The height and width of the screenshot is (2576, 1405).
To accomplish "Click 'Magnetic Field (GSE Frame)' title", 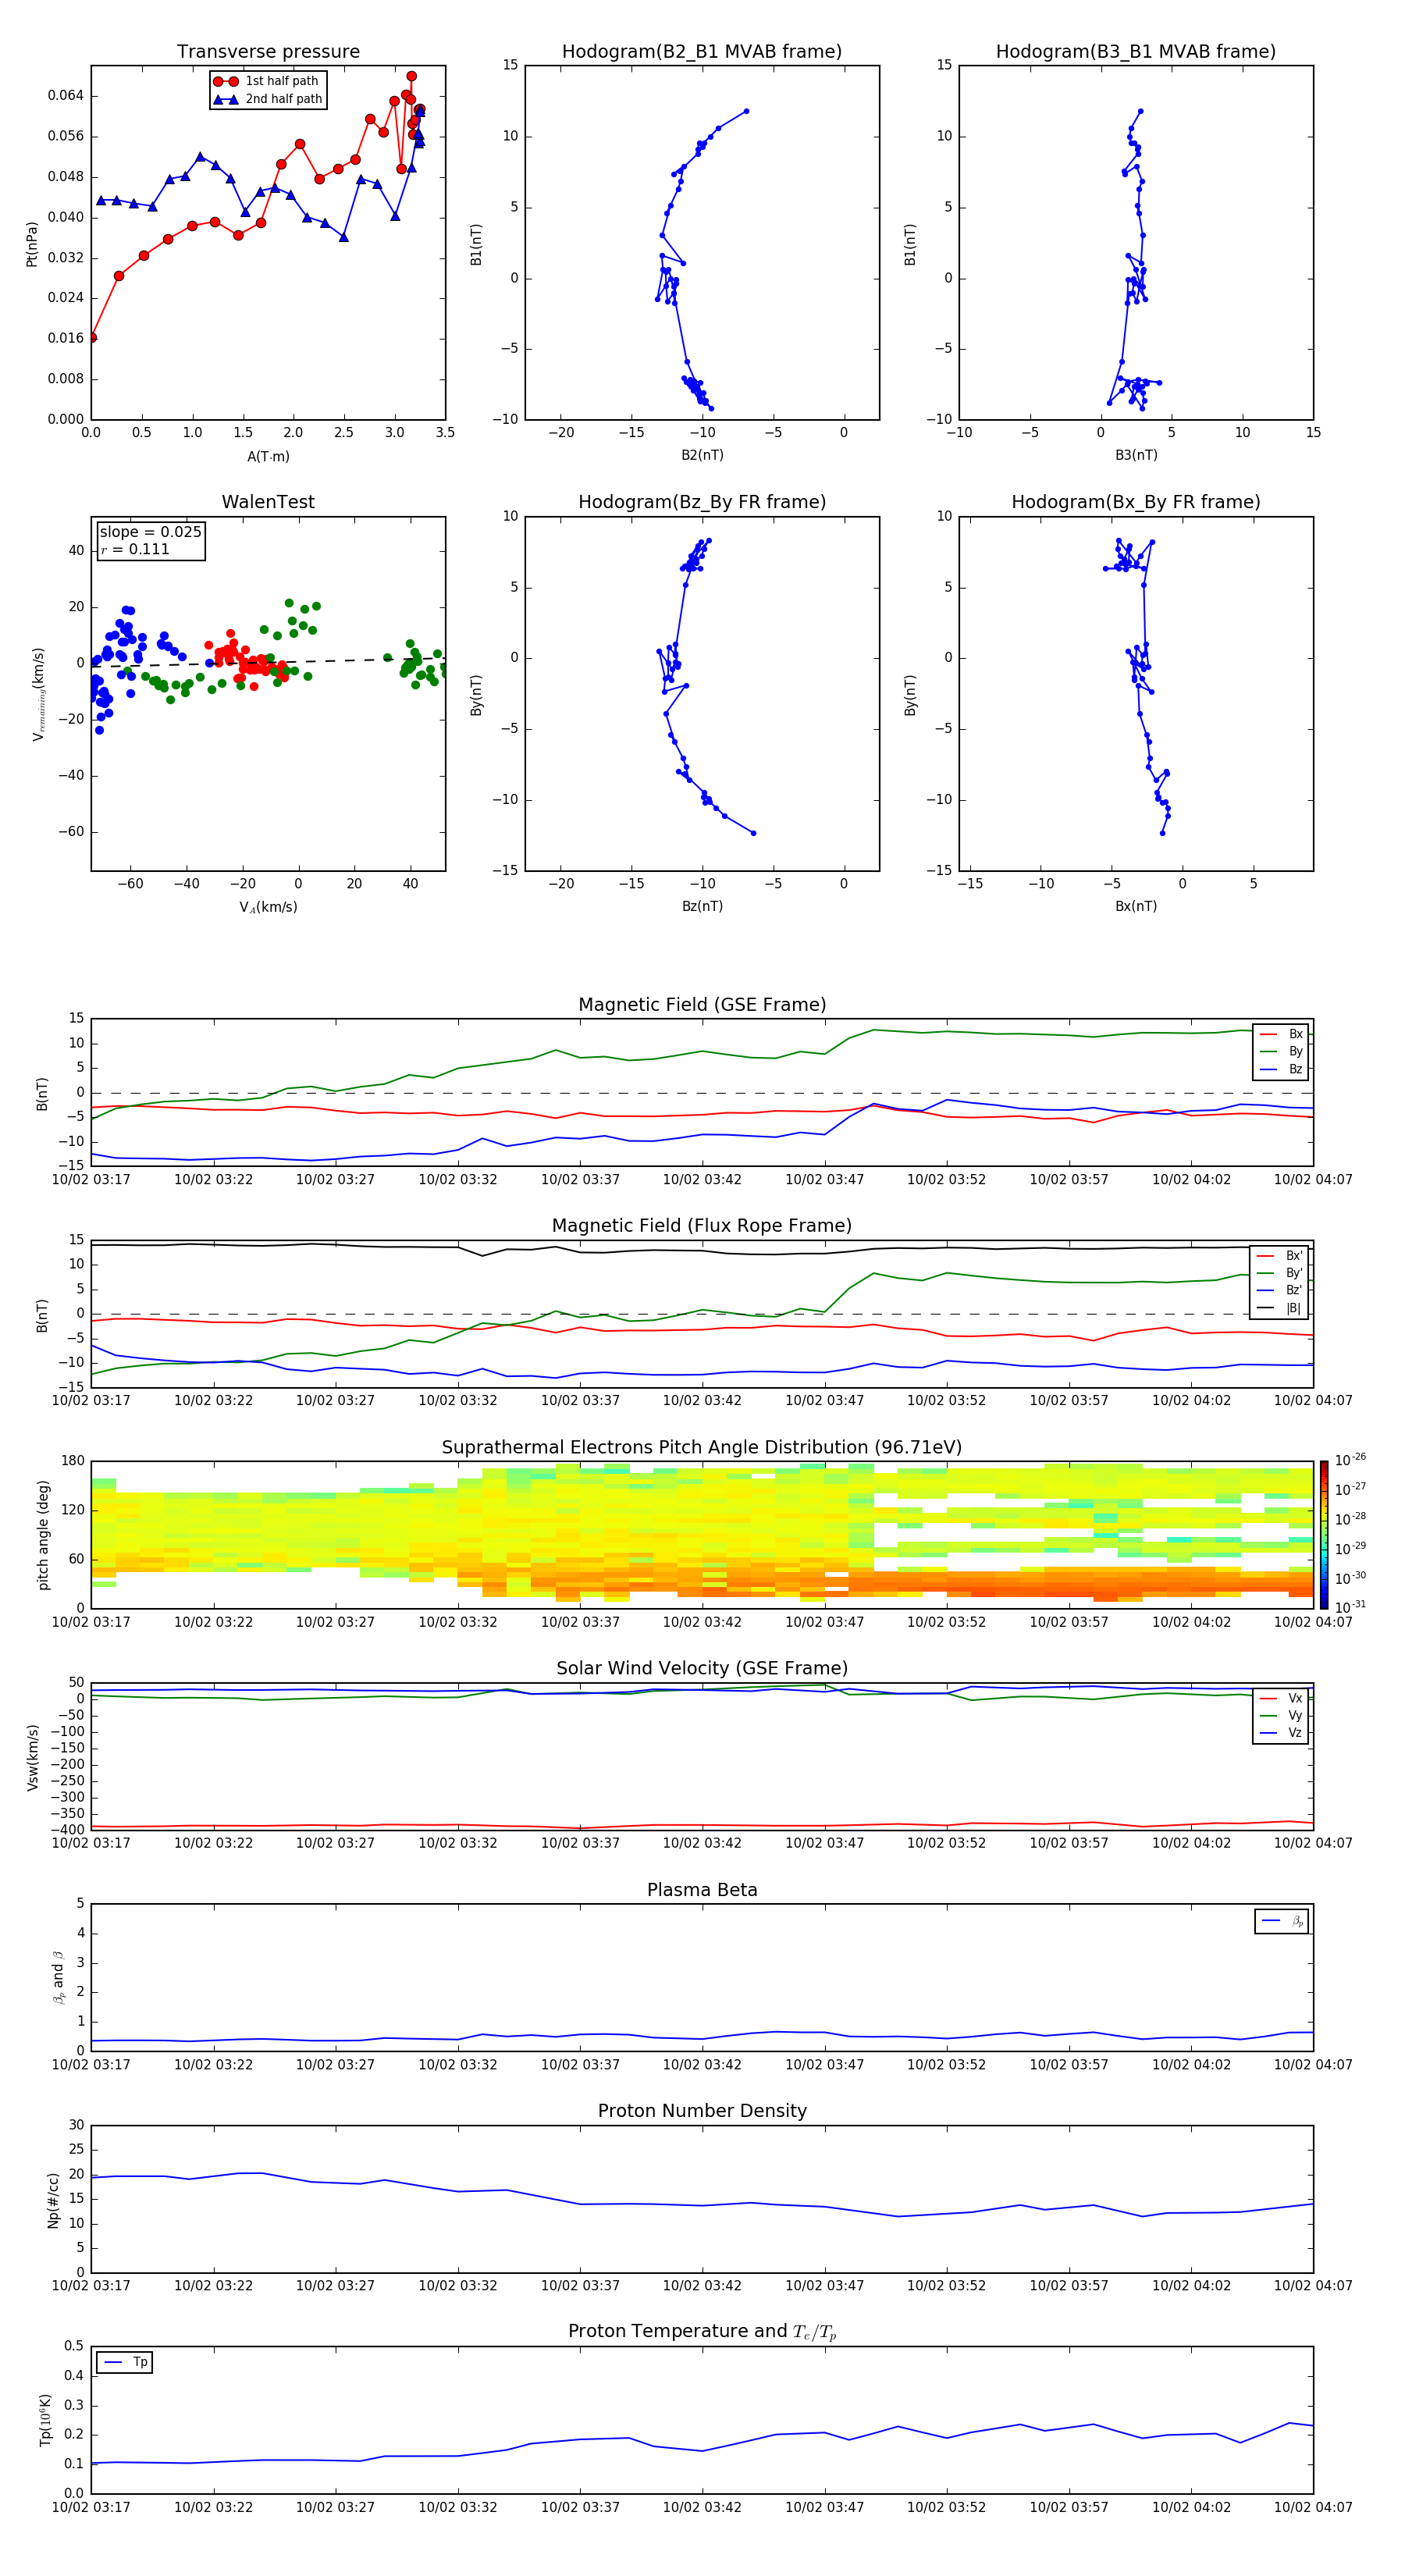I will pos(702,1005).
